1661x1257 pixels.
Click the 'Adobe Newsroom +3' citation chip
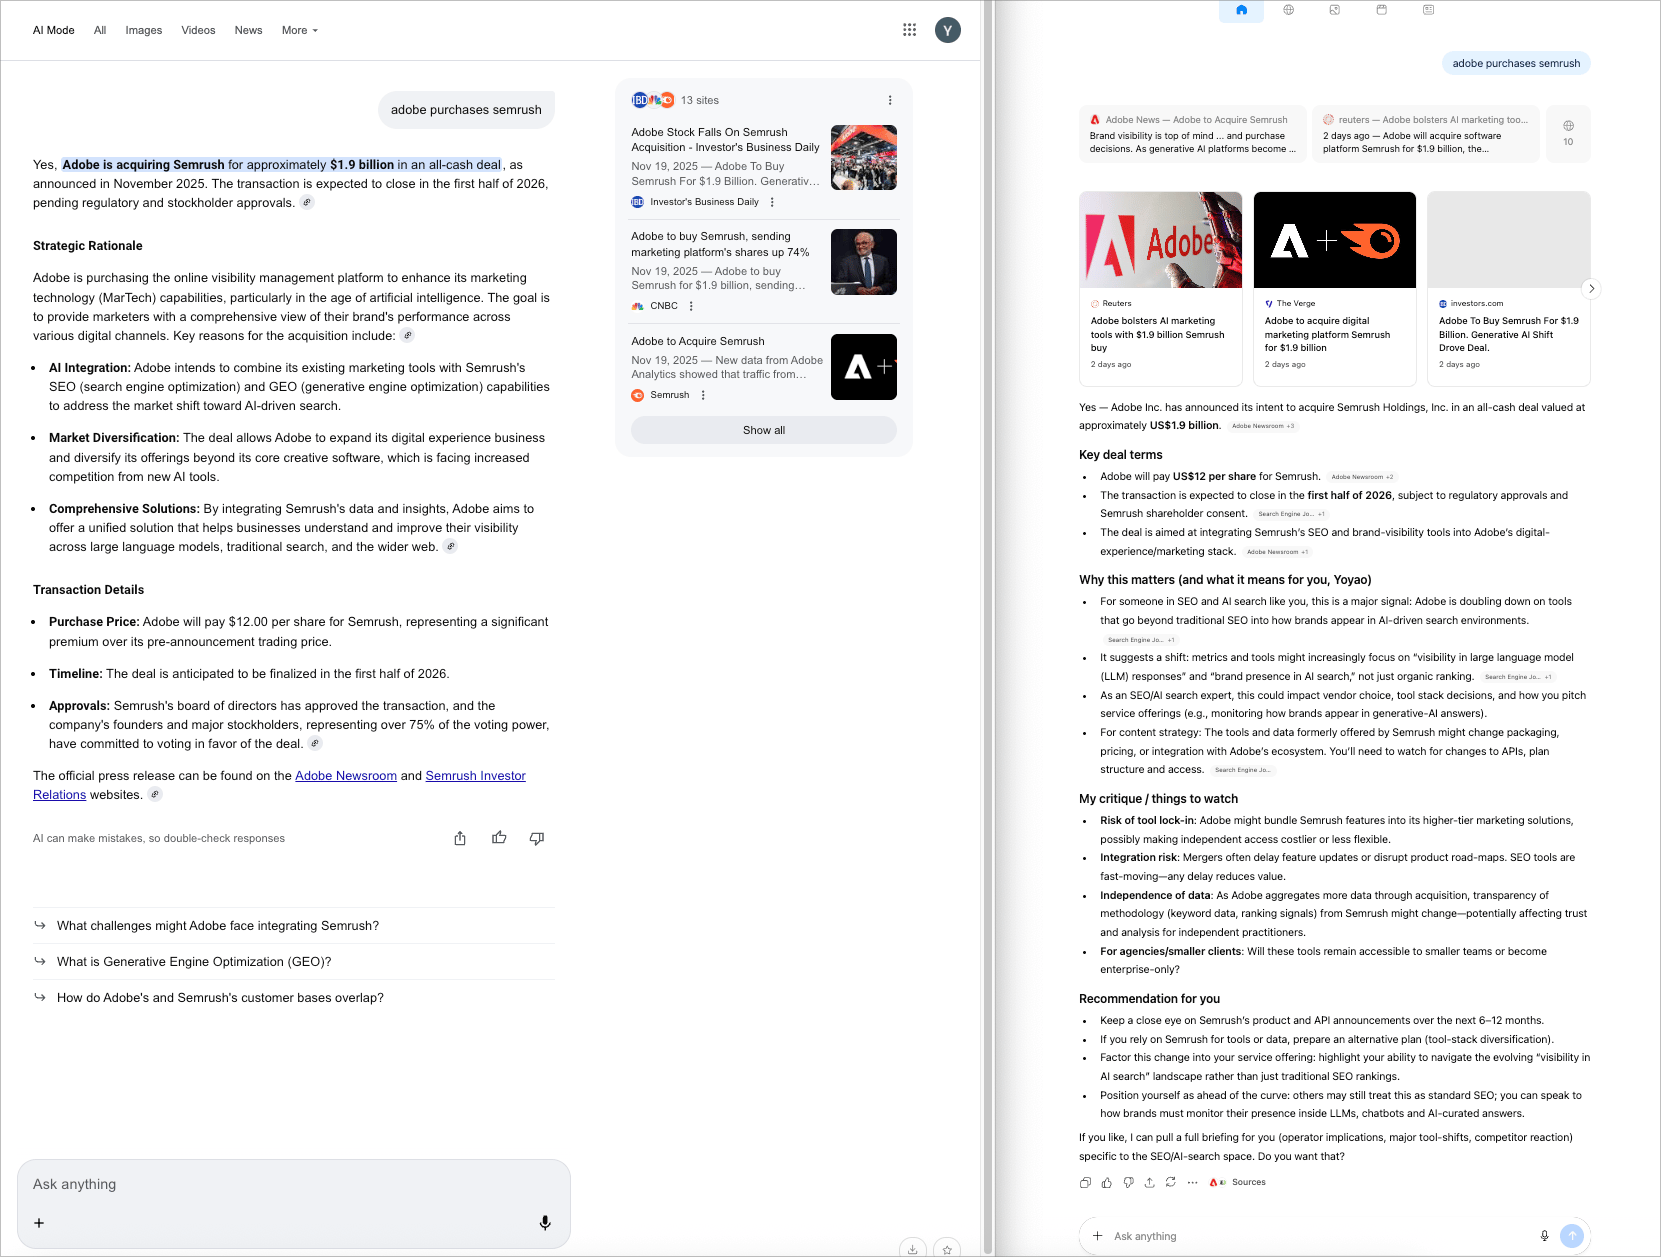click(x=1263, y=426)
